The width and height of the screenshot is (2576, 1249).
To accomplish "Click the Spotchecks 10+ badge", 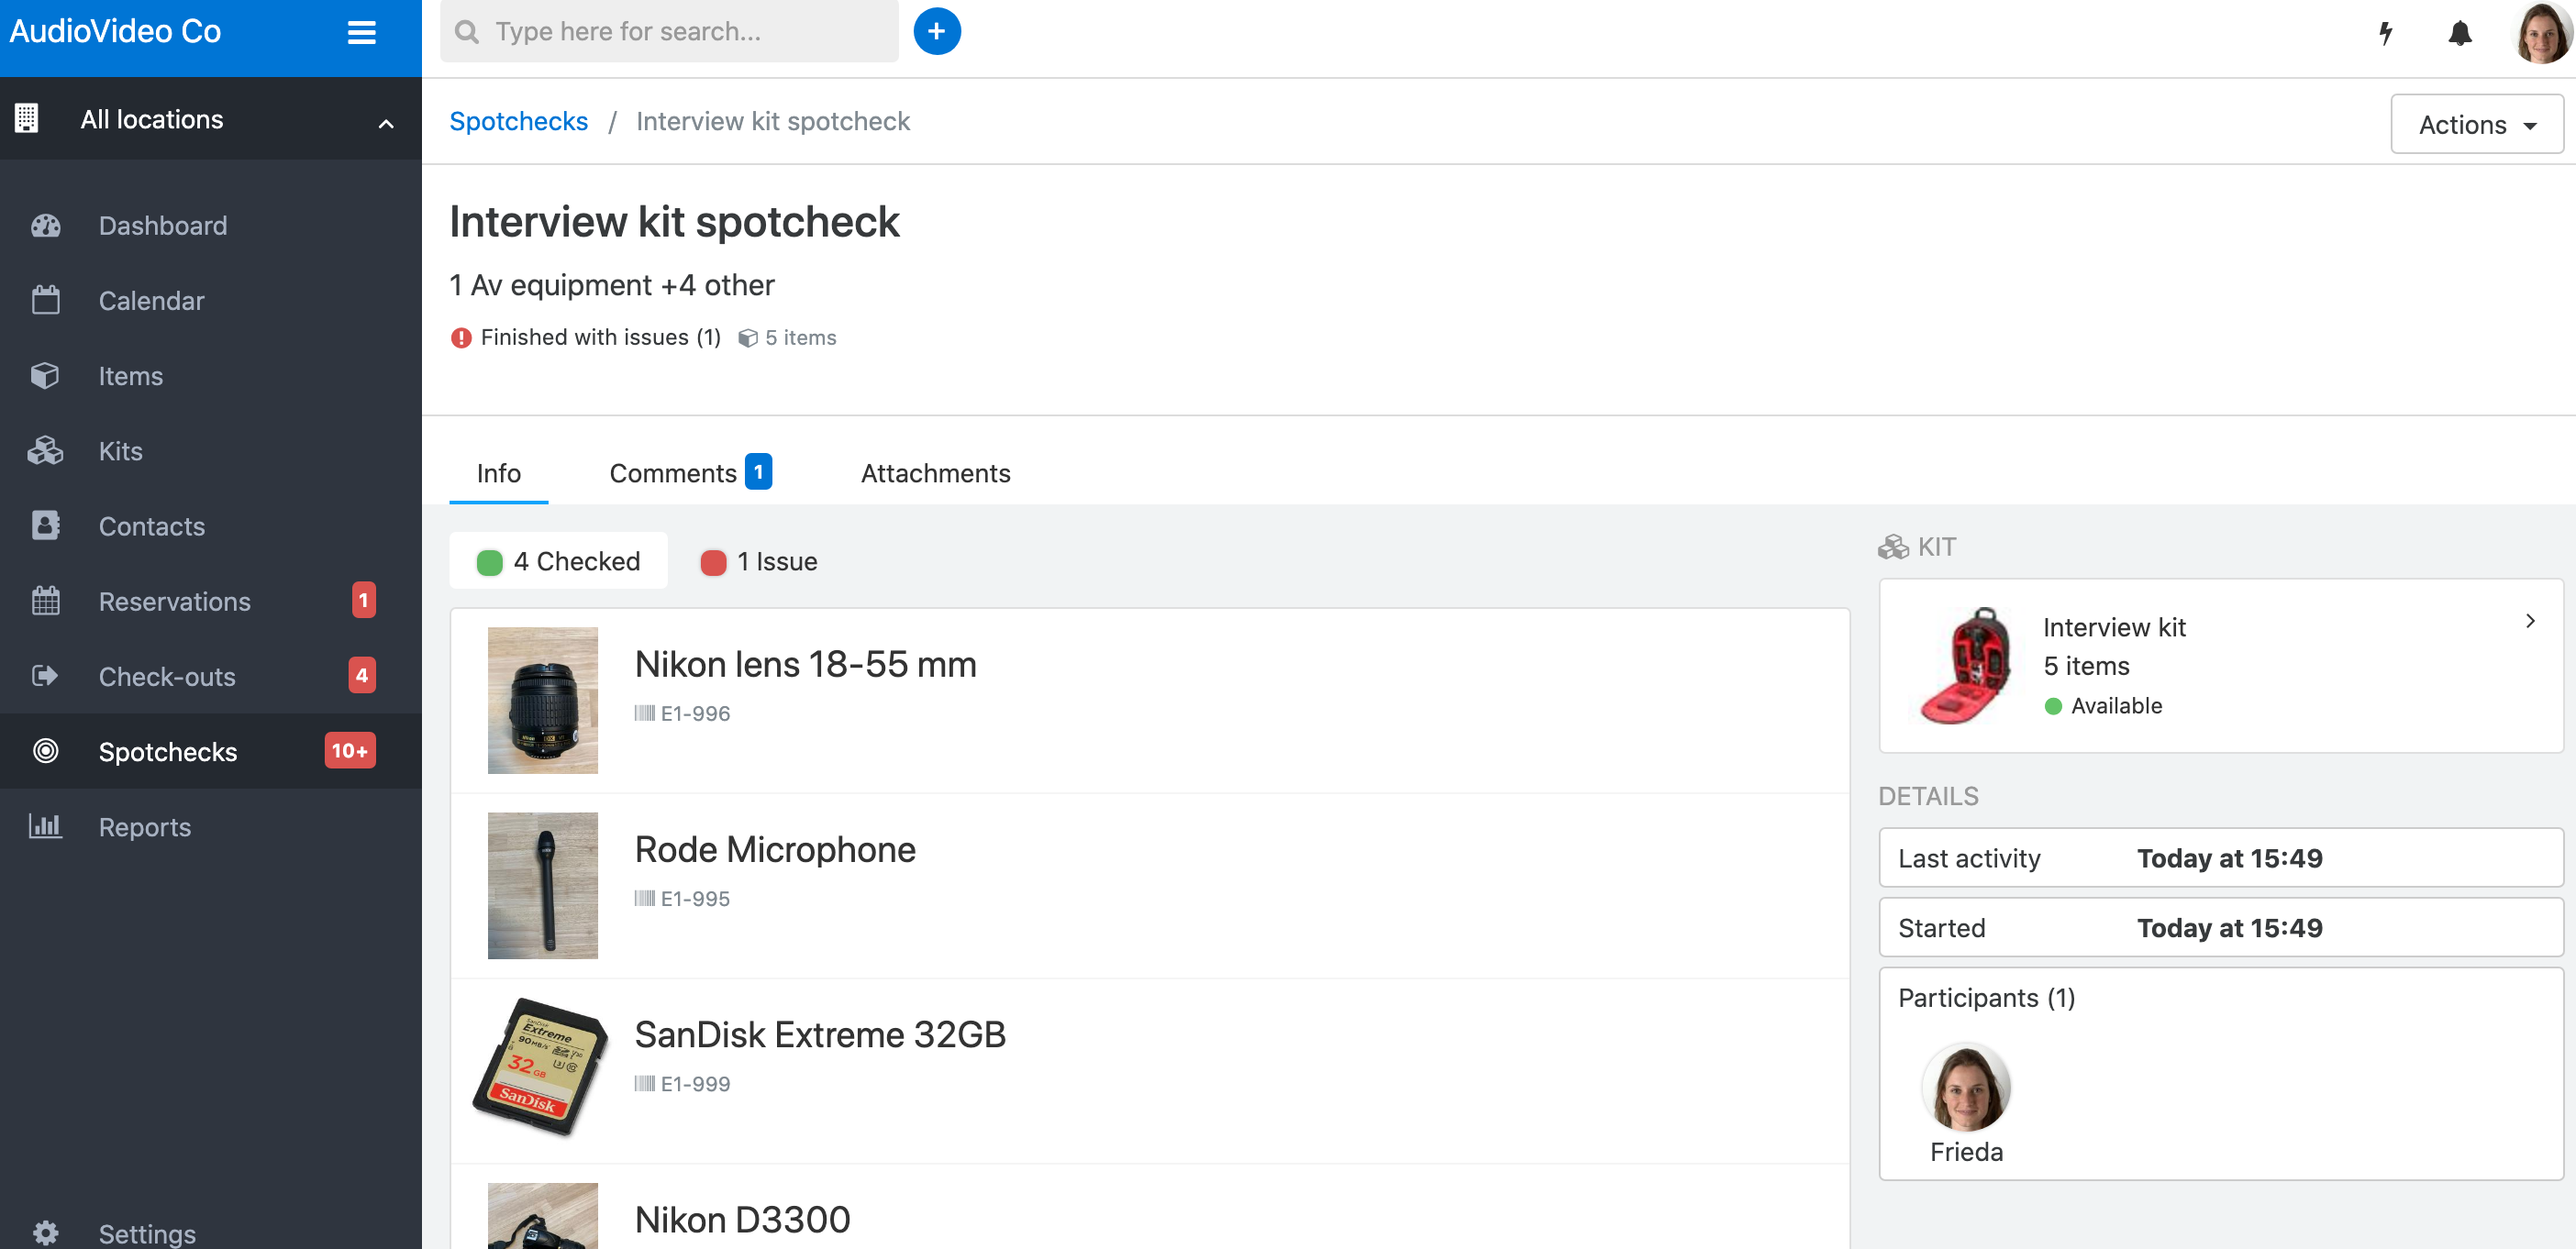I will 350,751.
